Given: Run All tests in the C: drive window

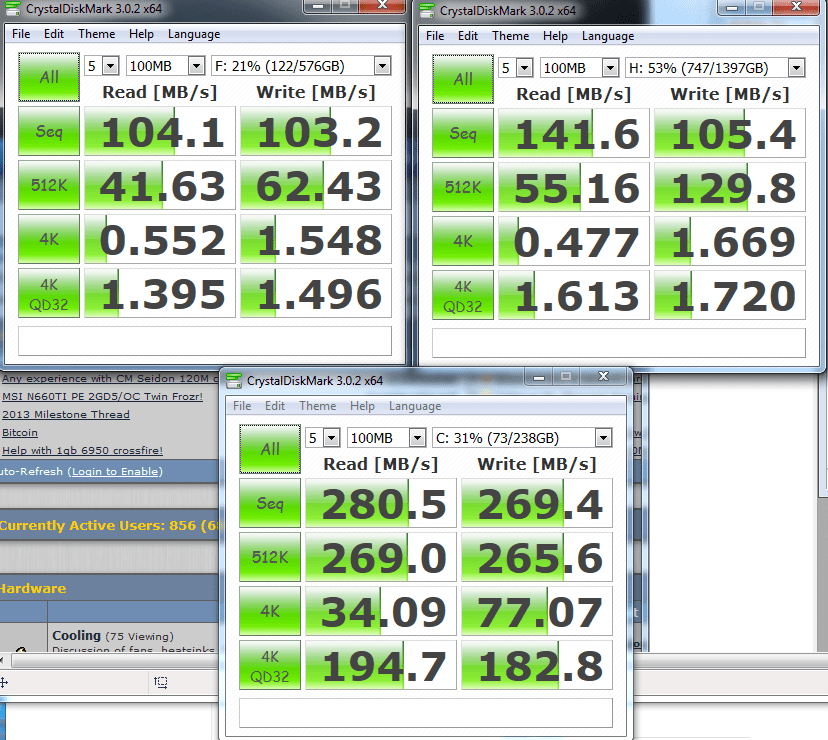Looking at the screenshot, I should [x=270, y=449].
